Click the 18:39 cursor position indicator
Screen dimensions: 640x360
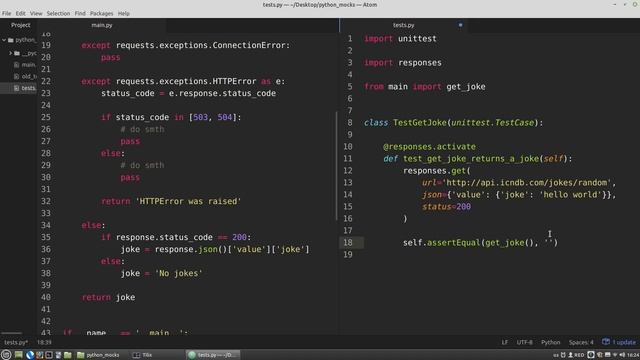[44, 342]
